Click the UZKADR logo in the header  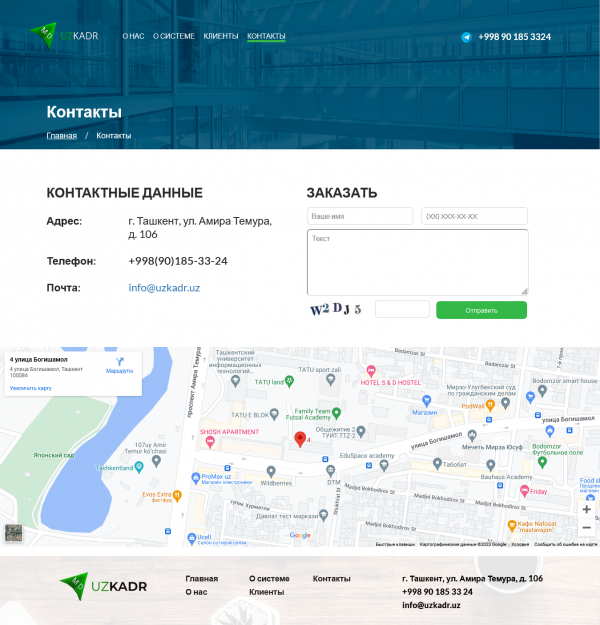[x=64, y=36]
